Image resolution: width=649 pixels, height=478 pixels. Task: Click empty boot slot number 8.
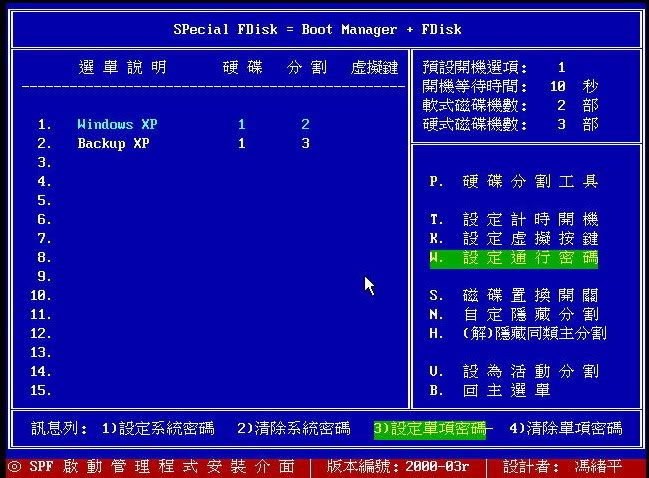tap(44, 257)
